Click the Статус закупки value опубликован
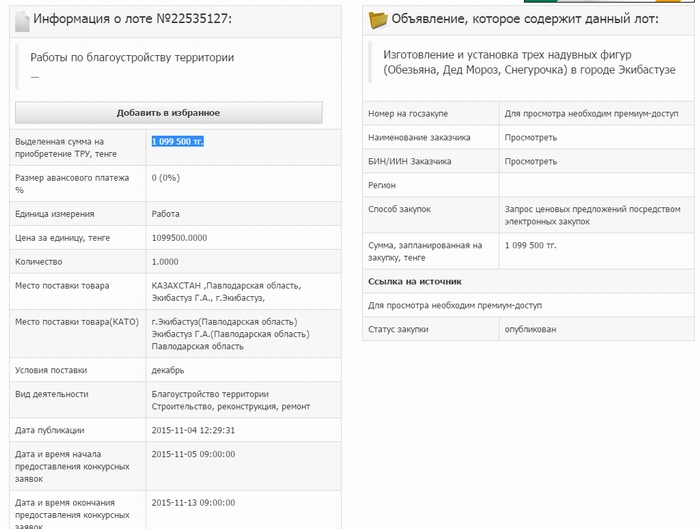This screenshot has width=700, height=529. 531,329
